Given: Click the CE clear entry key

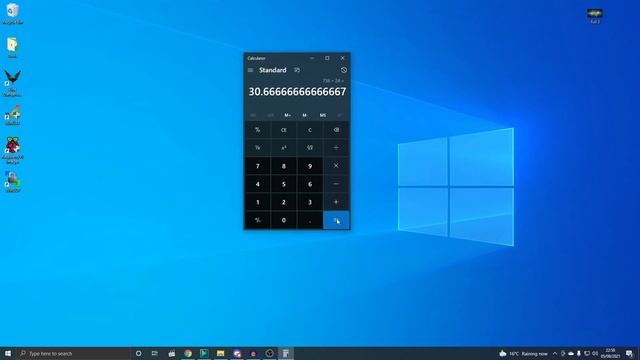Looking at the screenshot, I should [284, 130].
